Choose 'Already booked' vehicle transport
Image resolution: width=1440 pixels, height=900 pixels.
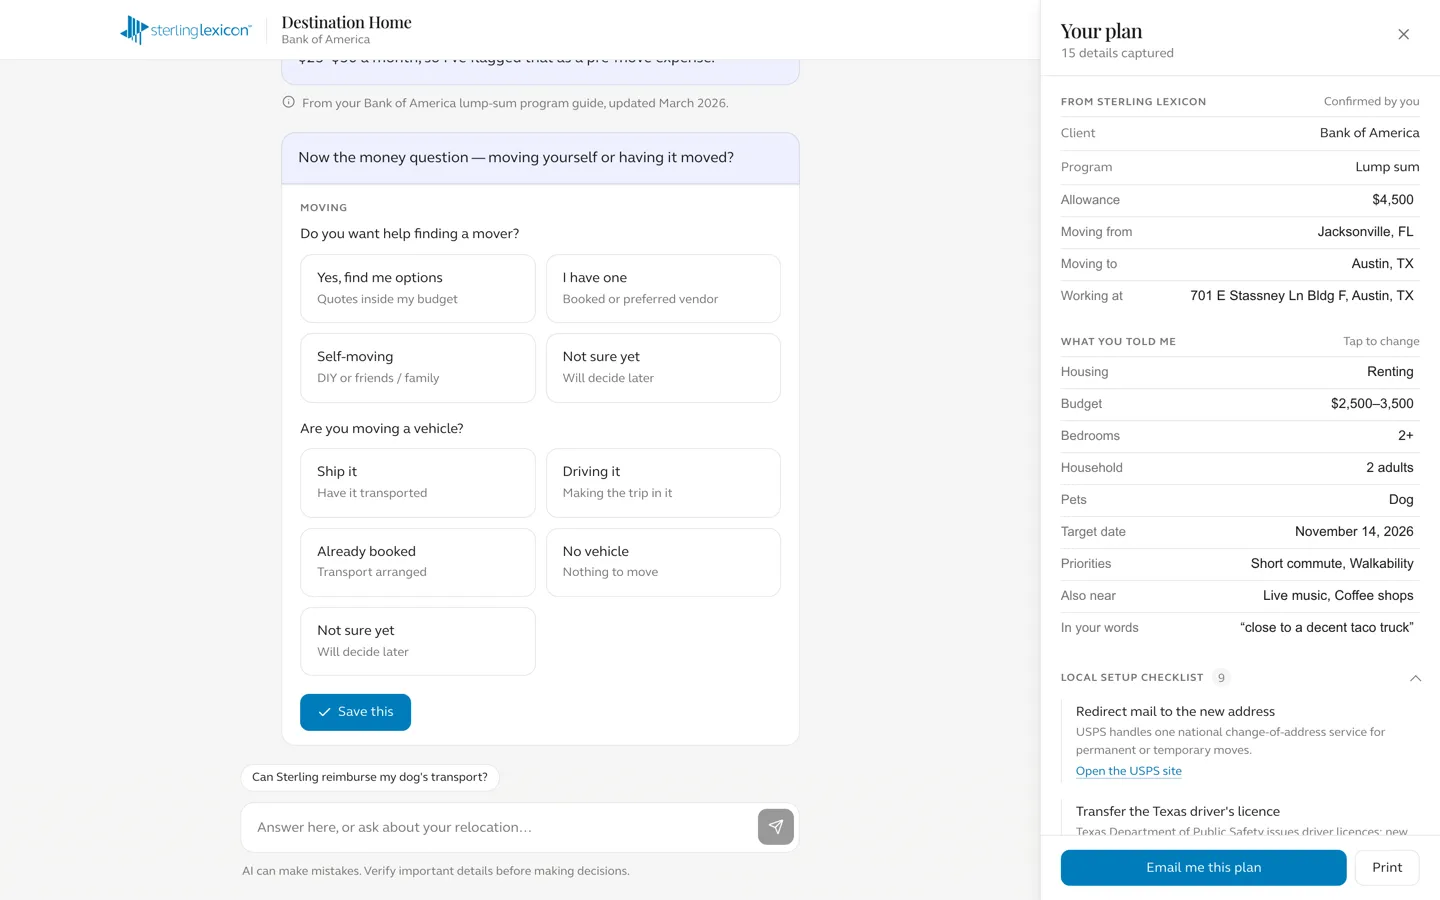click(x=418, y=562)
